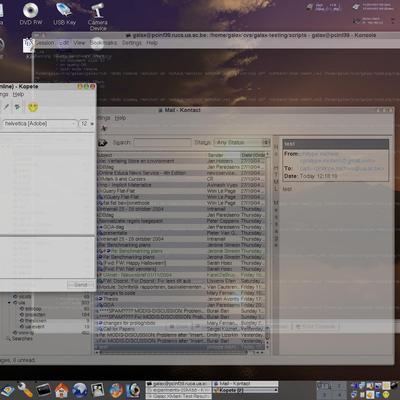Viewport: 400px width, 400px height.
Task: Select the 'Call for Papers' message row
Action: 181,329
